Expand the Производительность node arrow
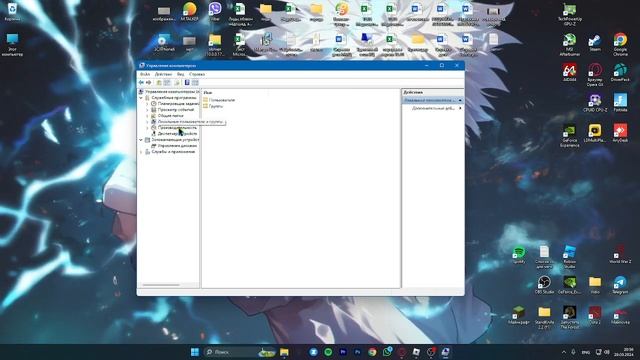The height and width of the screenshot is (360, 640). (x=147, y=128)
